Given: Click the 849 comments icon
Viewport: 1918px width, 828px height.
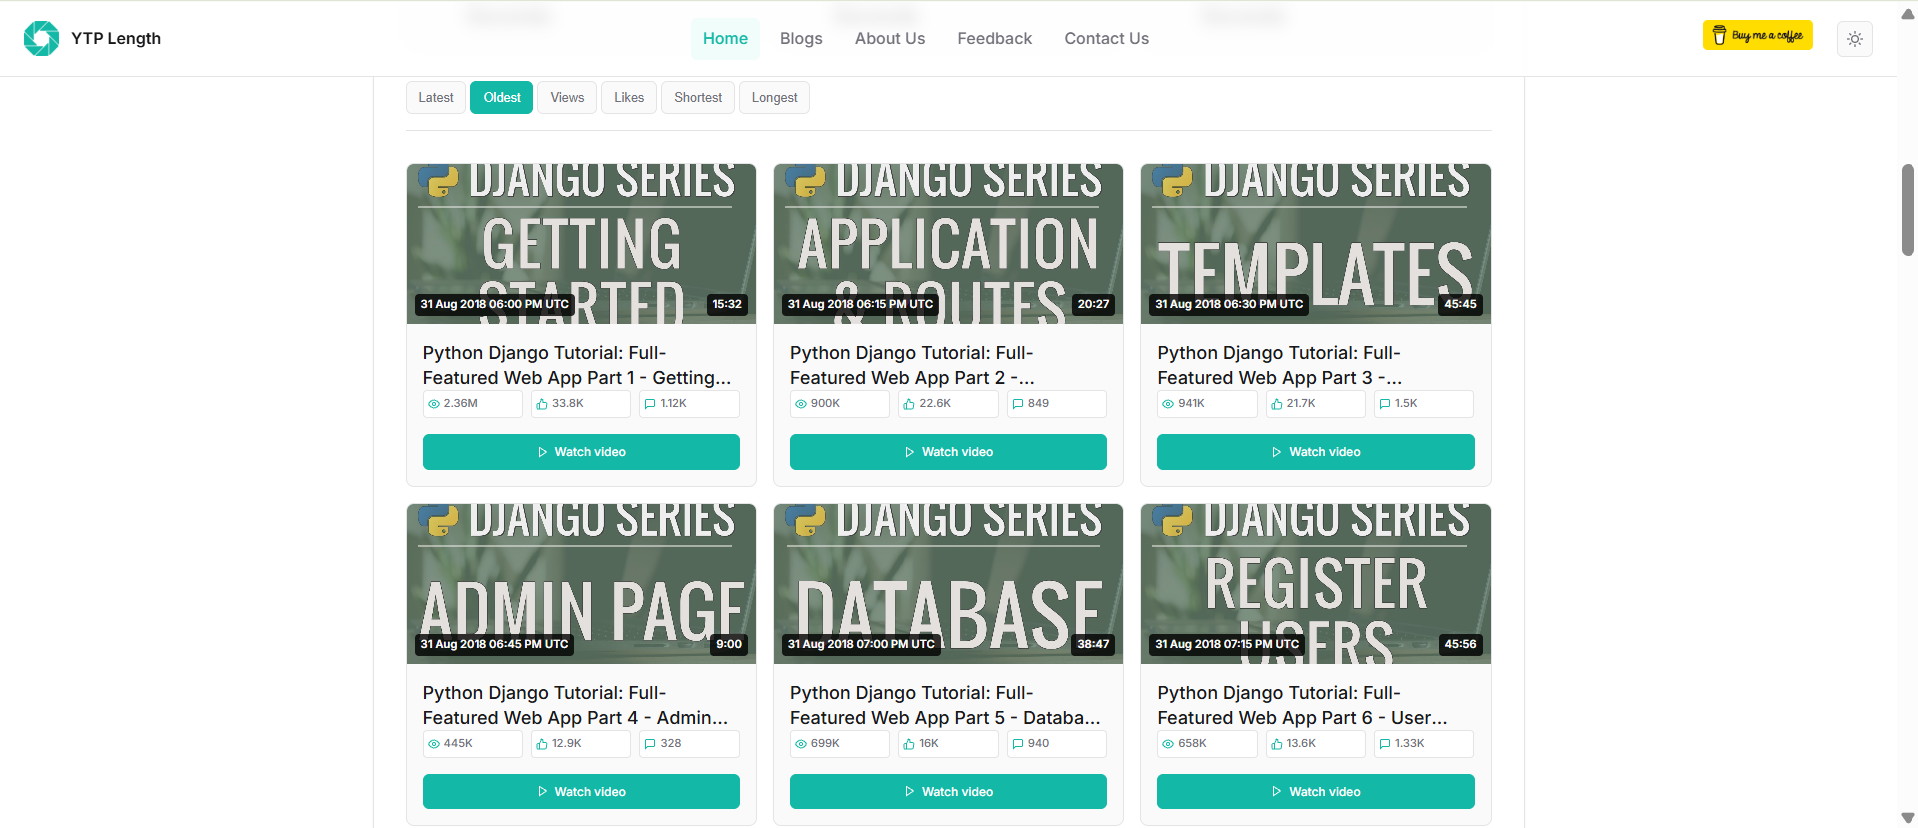Looking at the screenshot, I should (x=1018, y=404).
